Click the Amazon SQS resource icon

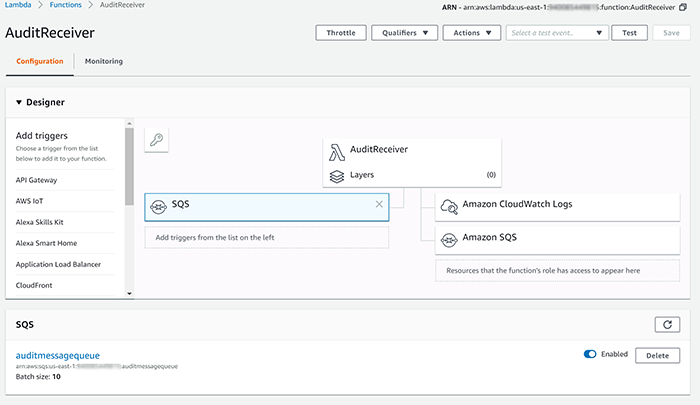tap(446, 238)
